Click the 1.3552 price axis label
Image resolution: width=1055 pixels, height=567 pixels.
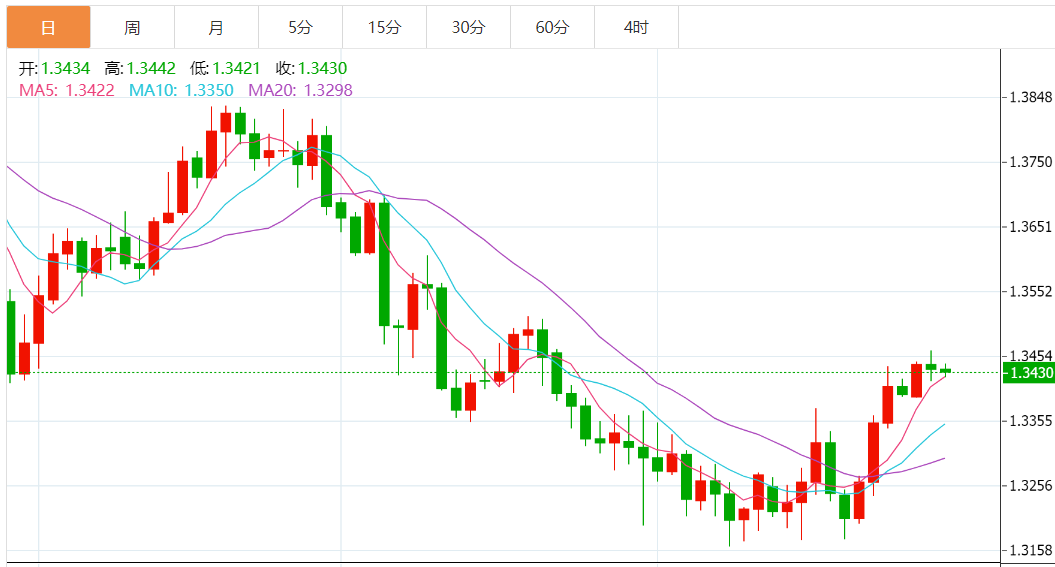click(1031, 292)
